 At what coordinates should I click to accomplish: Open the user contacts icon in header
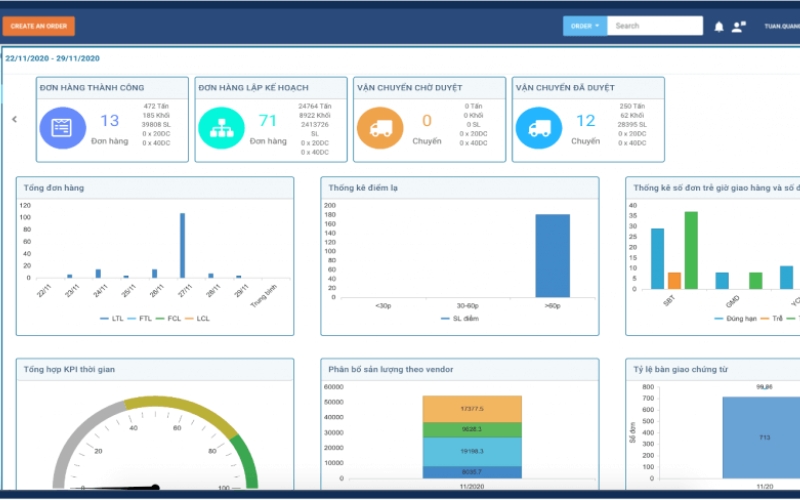click(x=739, y=27)
